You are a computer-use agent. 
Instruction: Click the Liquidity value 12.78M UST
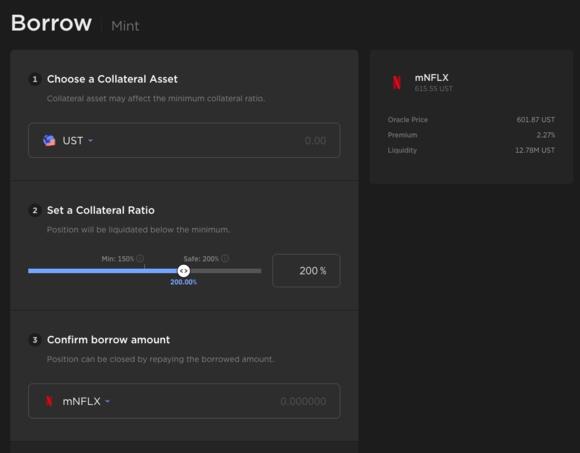[535, 150]
